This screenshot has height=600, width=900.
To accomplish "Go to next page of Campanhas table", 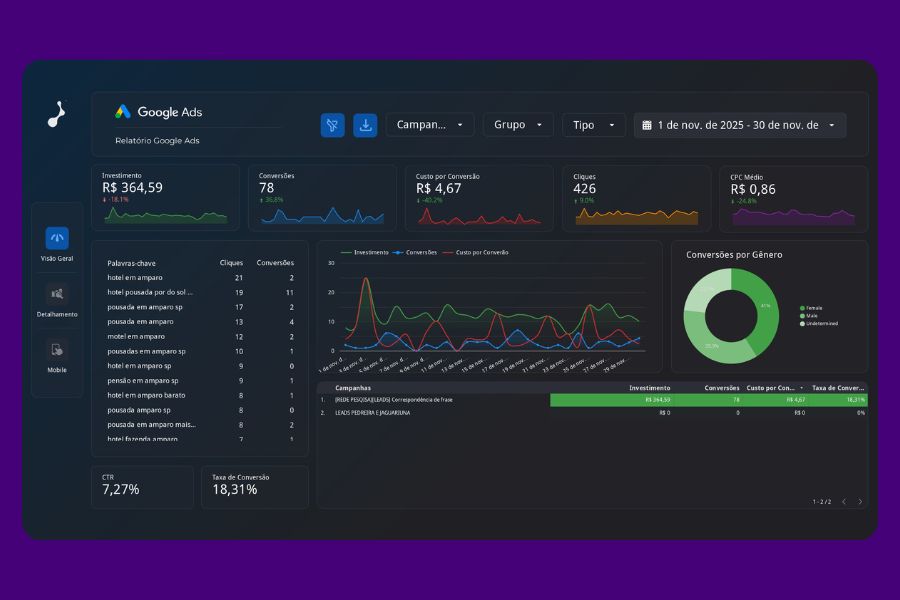I will (x=860, y=502).
